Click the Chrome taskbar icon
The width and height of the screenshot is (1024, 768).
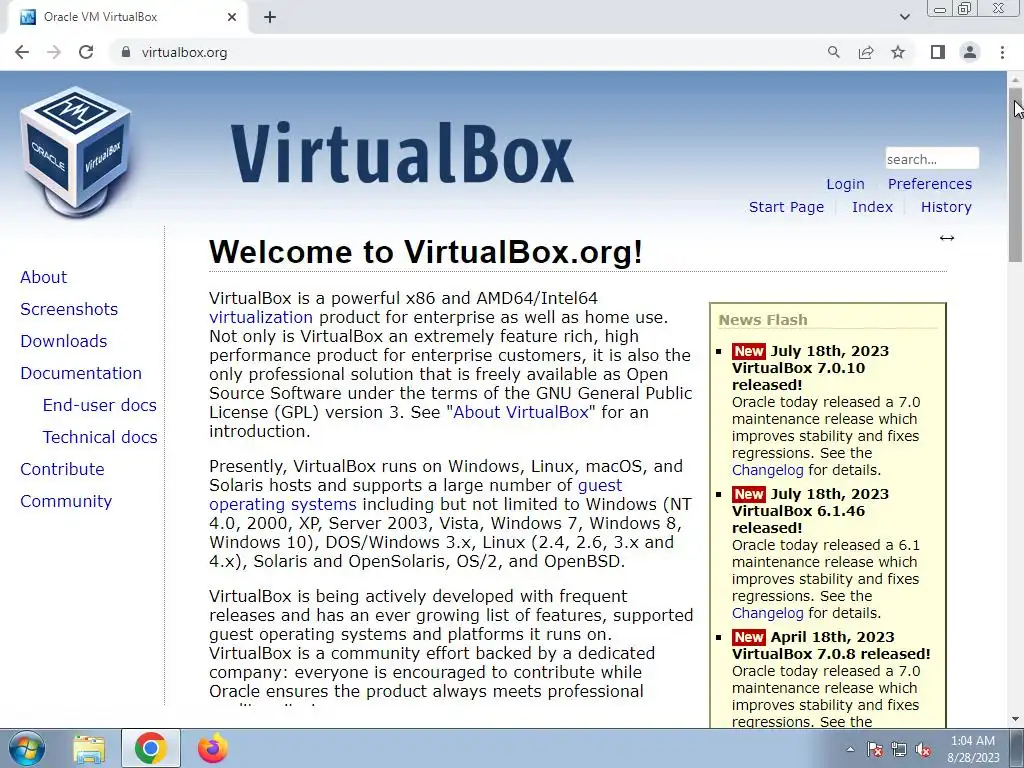pos(151,748)
